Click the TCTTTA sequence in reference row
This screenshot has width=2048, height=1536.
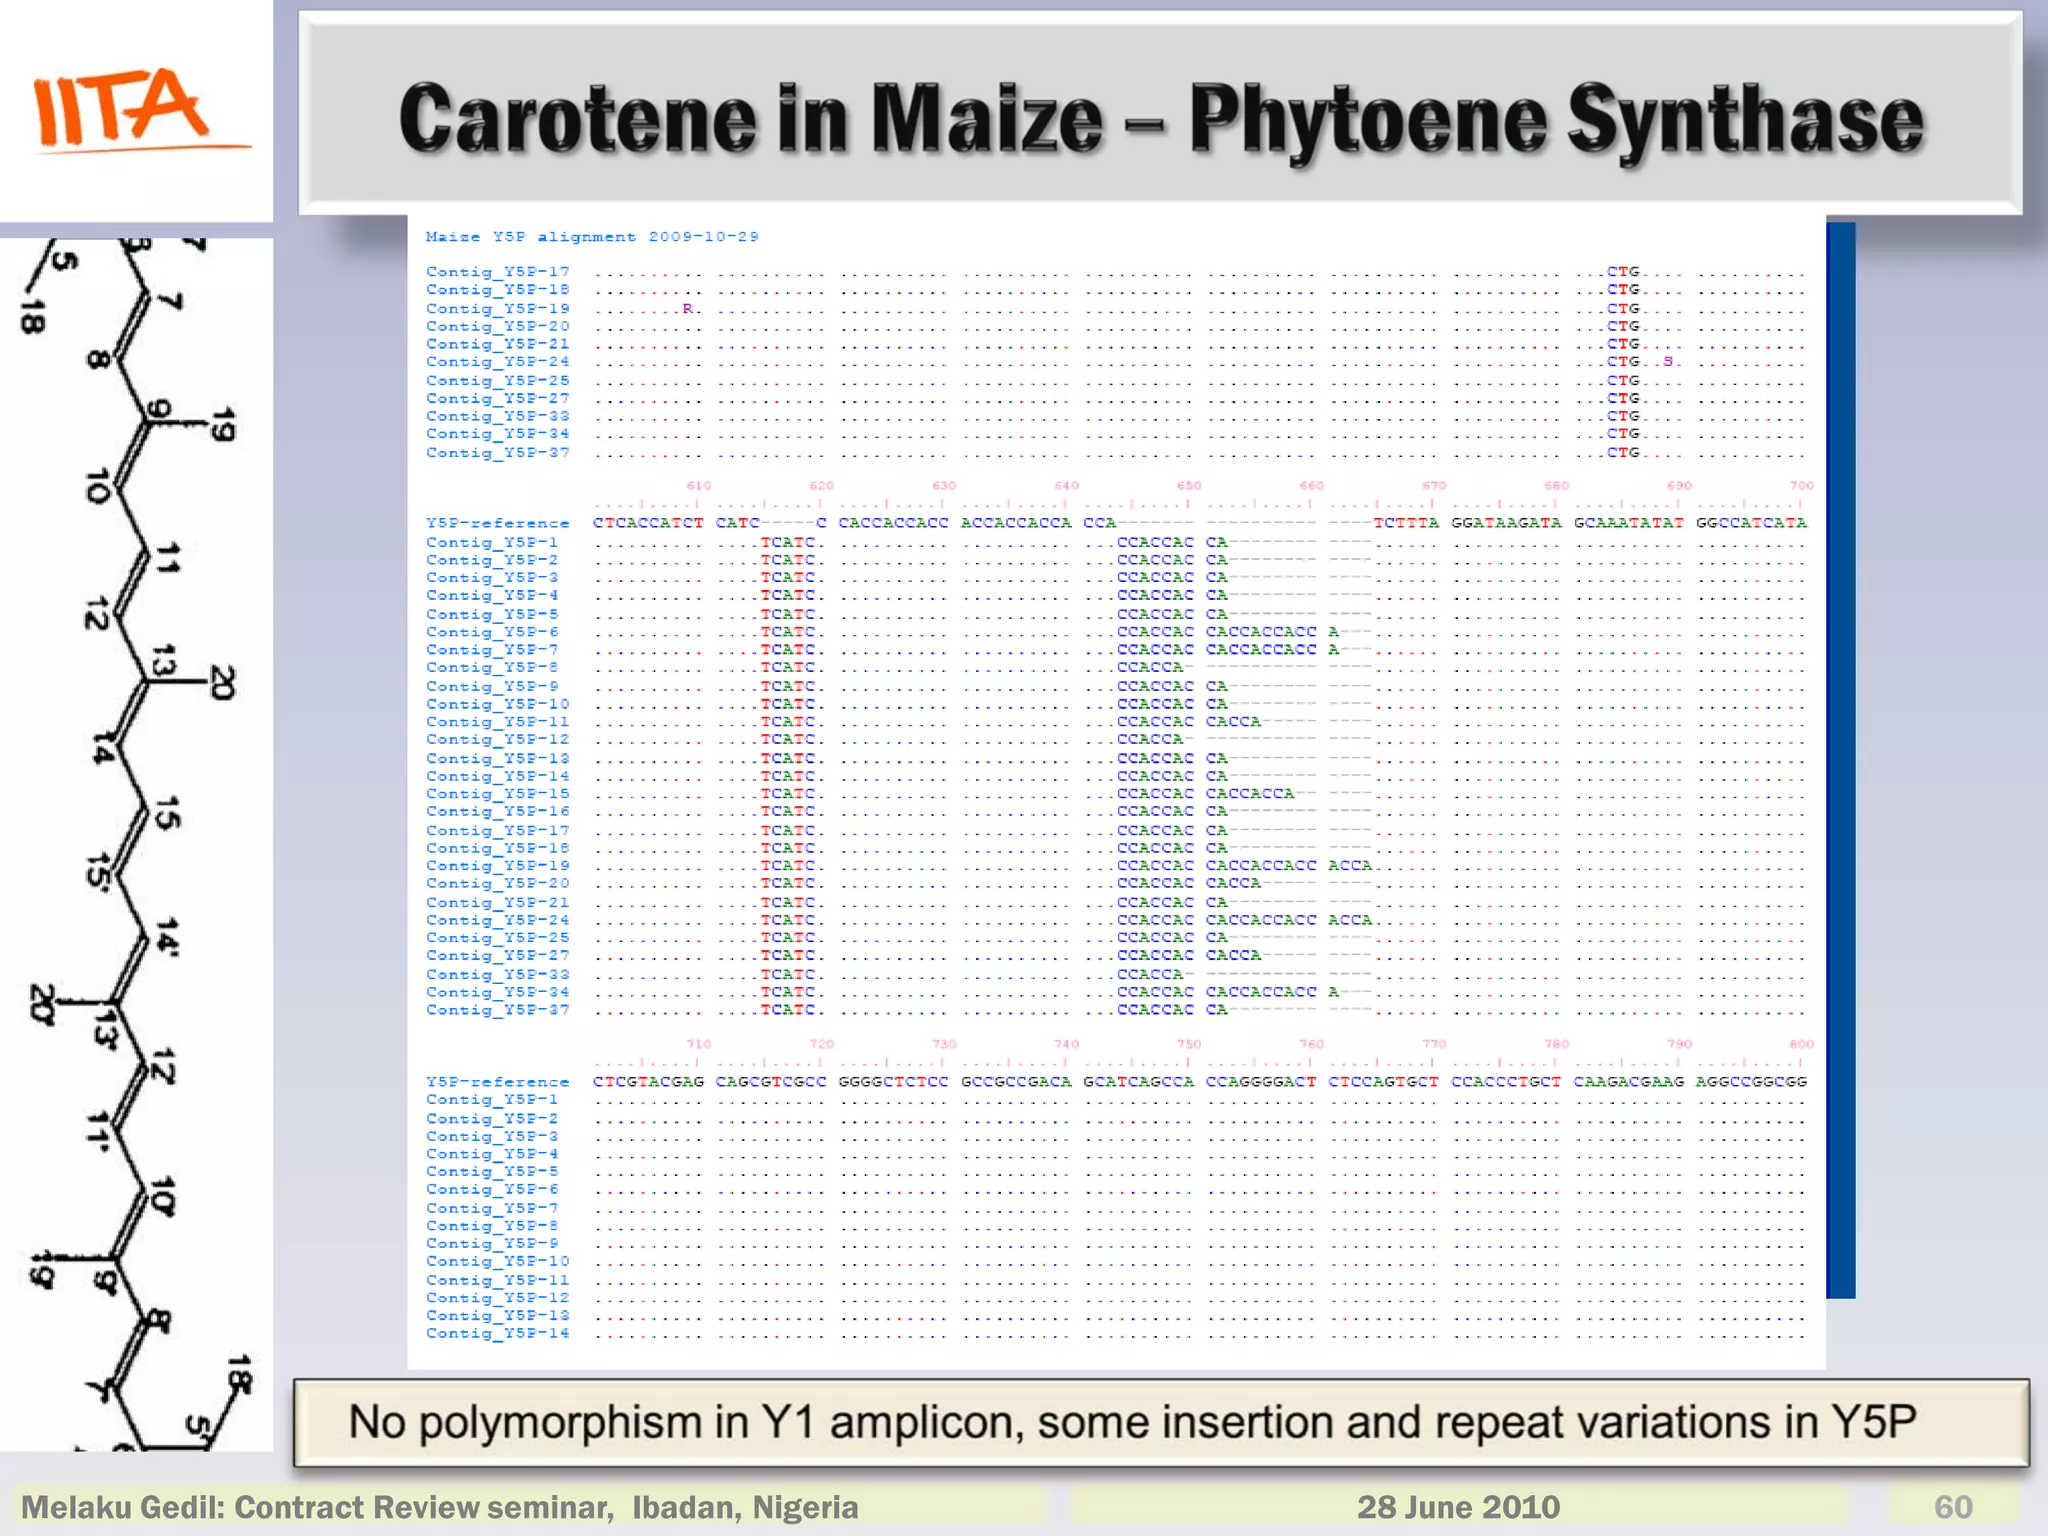point(1406,523)
